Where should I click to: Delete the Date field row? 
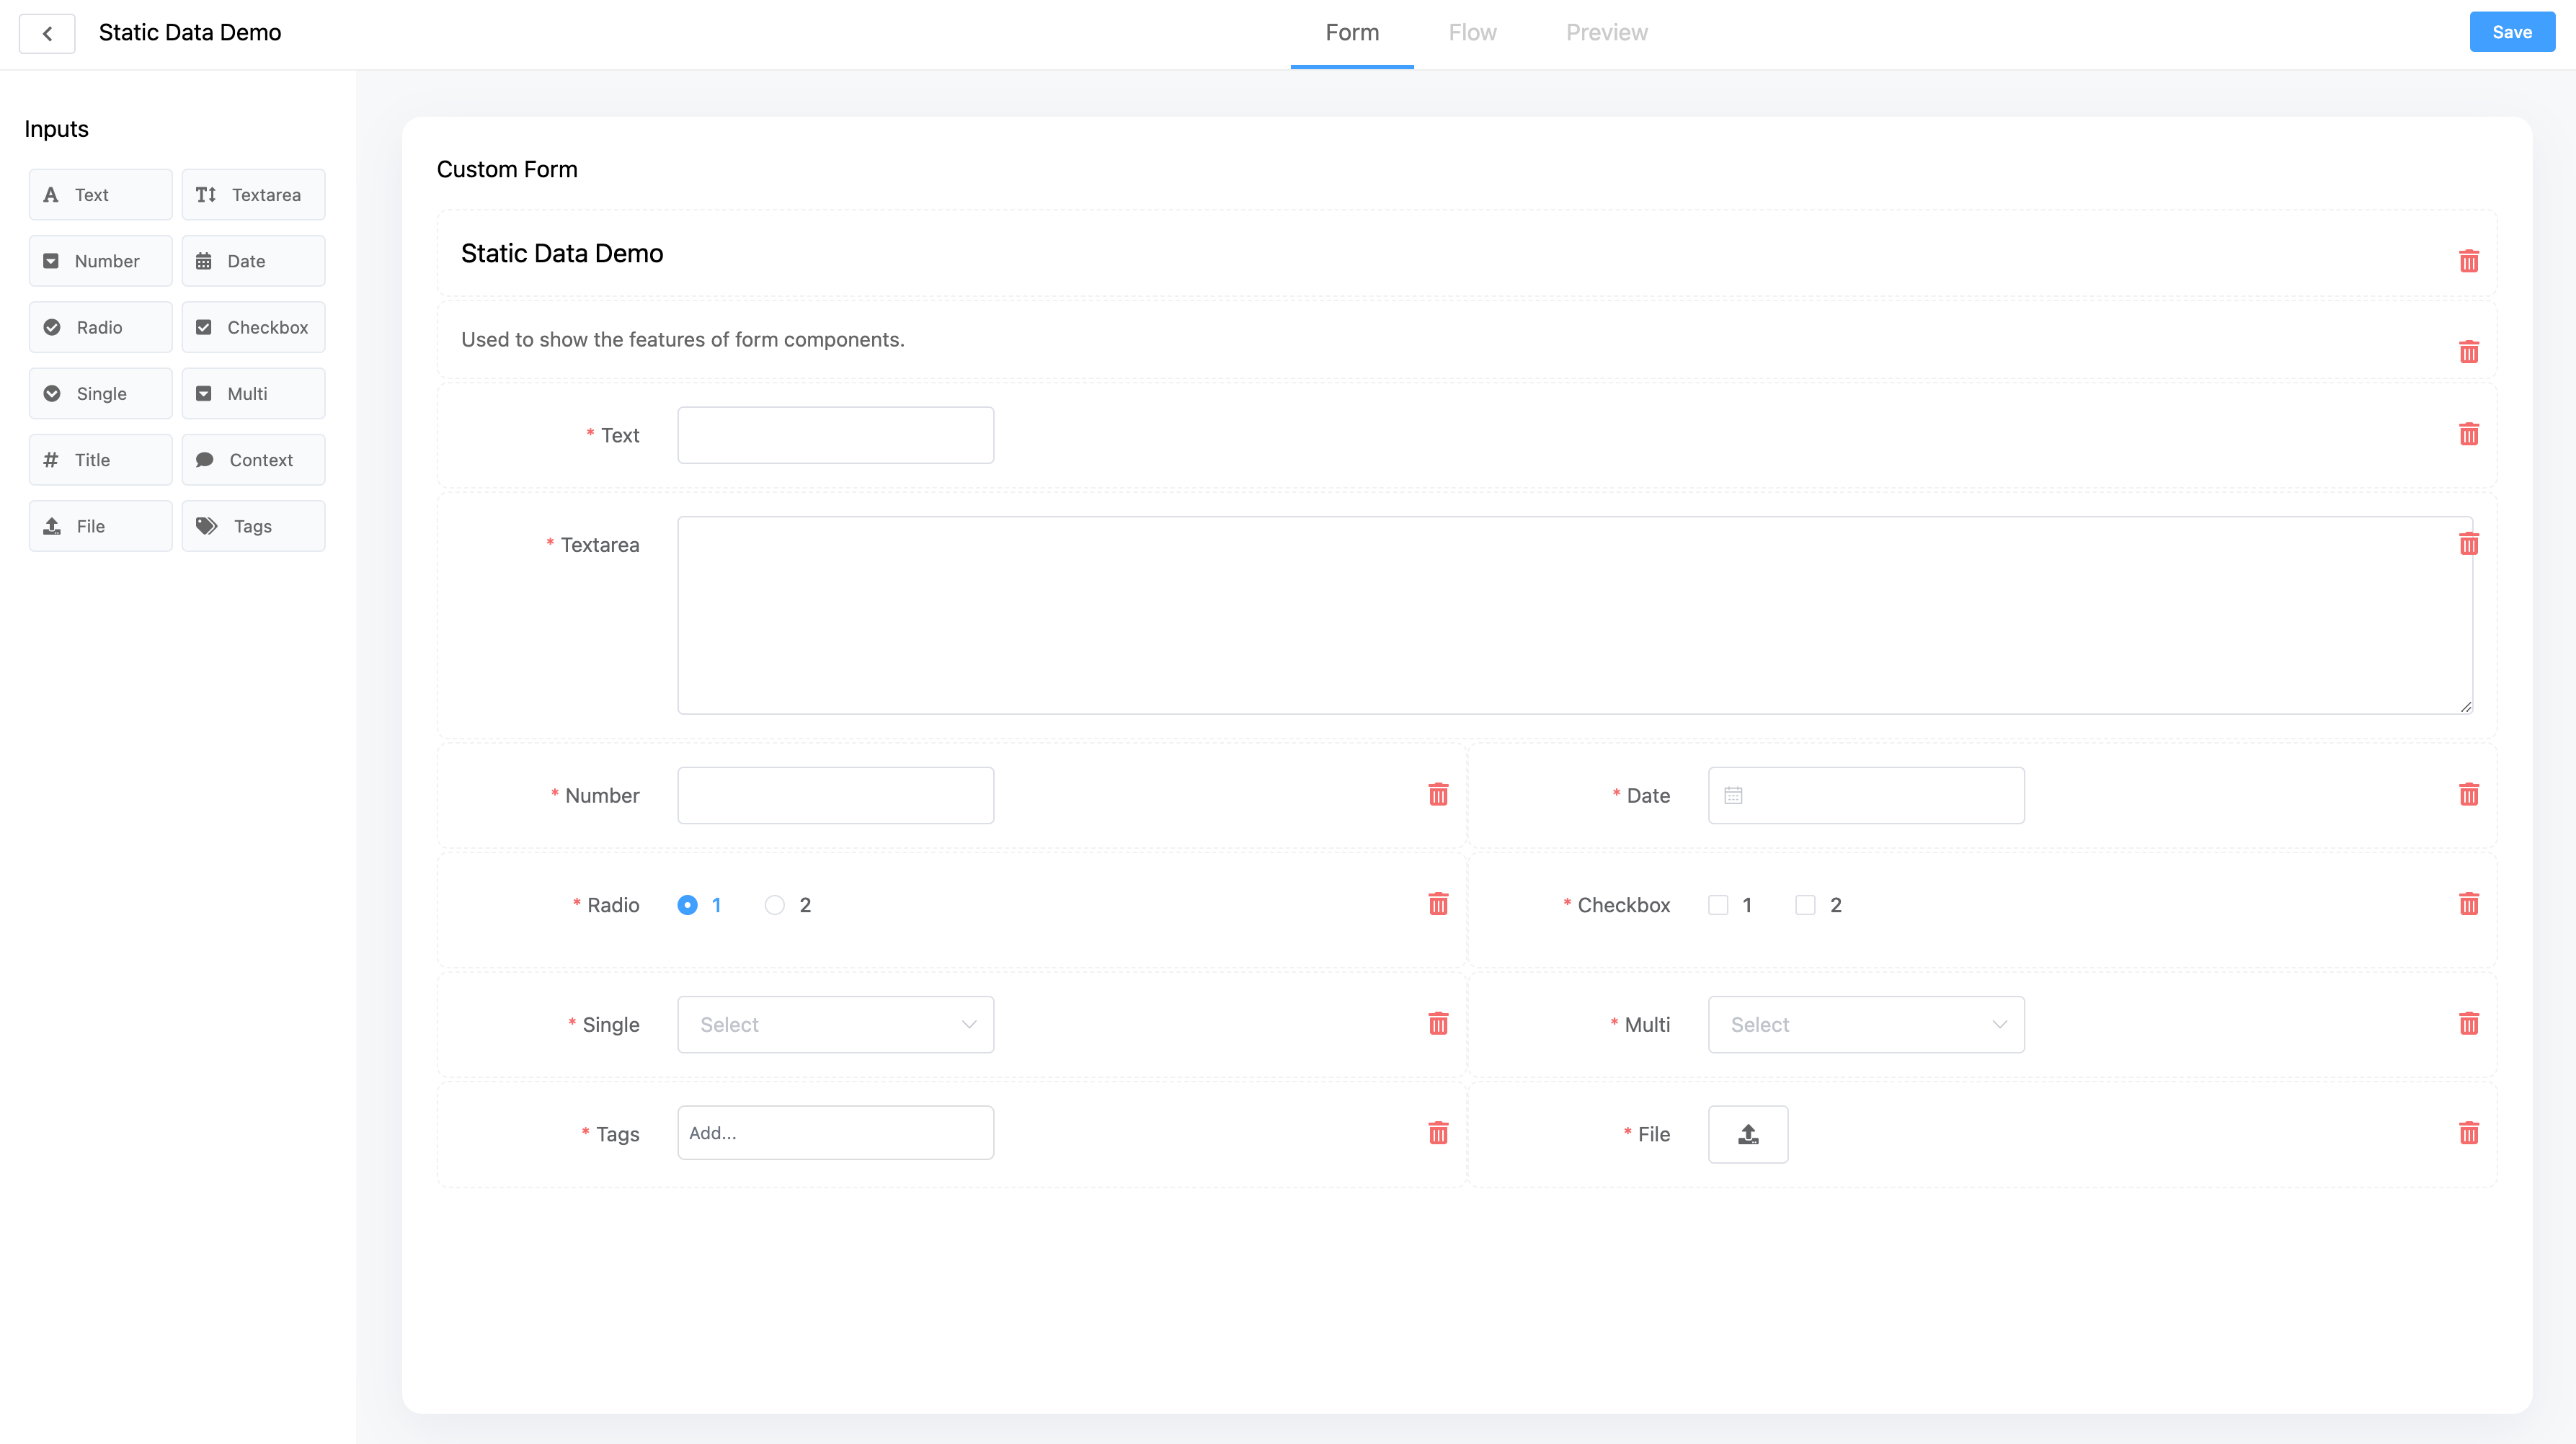pyautogui.click(x=2468, y=794)
